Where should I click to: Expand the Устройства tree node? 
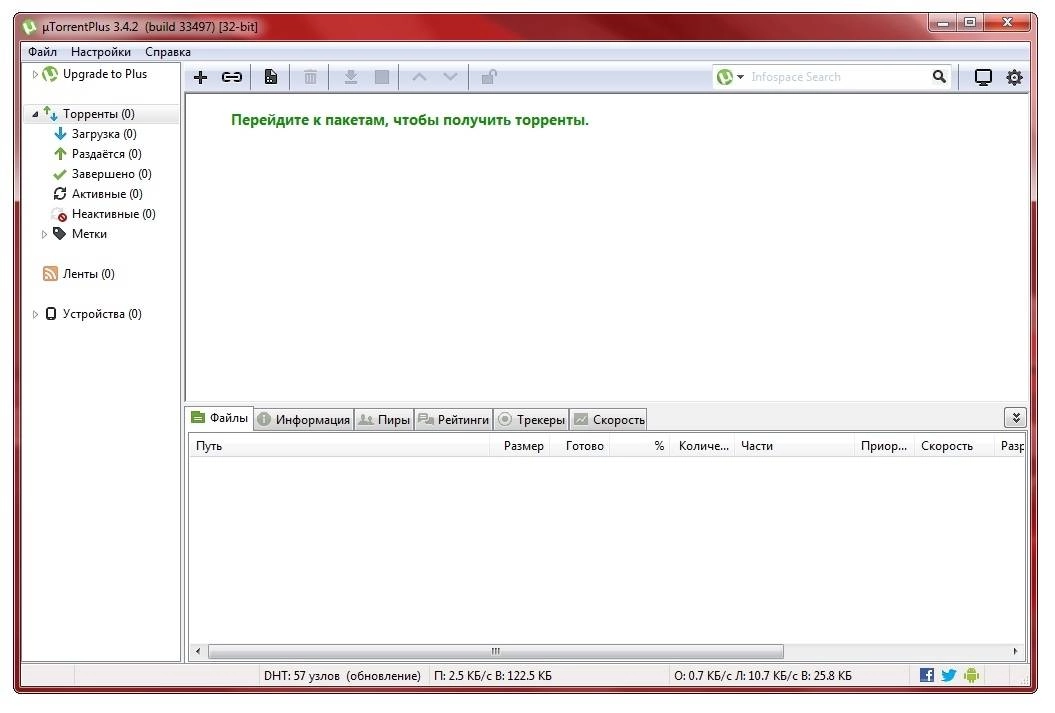[35, 314]
